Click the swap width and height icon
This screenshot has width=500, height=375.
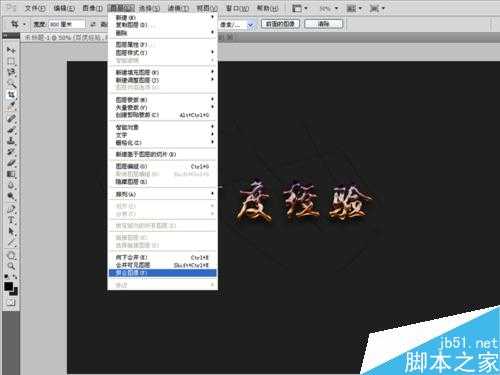coord(94,24)
